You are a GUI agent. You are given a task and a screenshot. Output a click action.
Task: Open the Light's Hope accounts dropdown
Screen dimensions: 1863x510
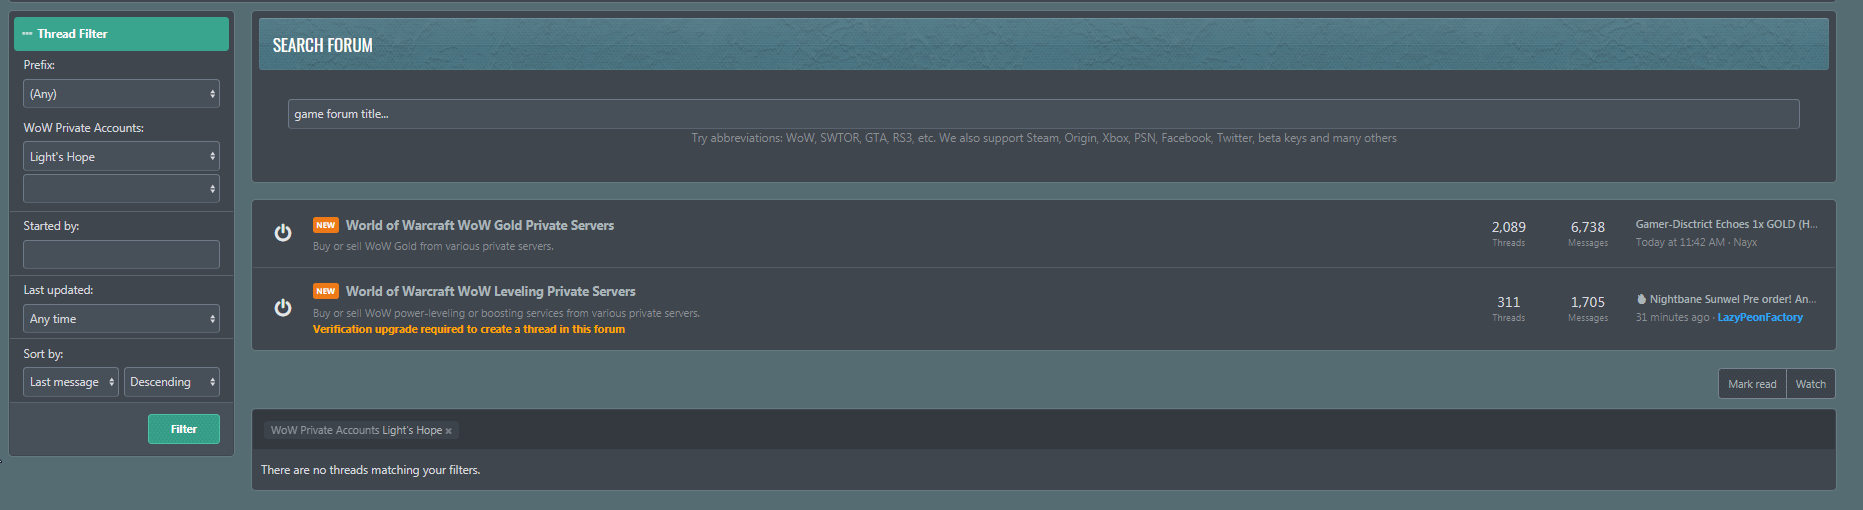click(121, 157)
